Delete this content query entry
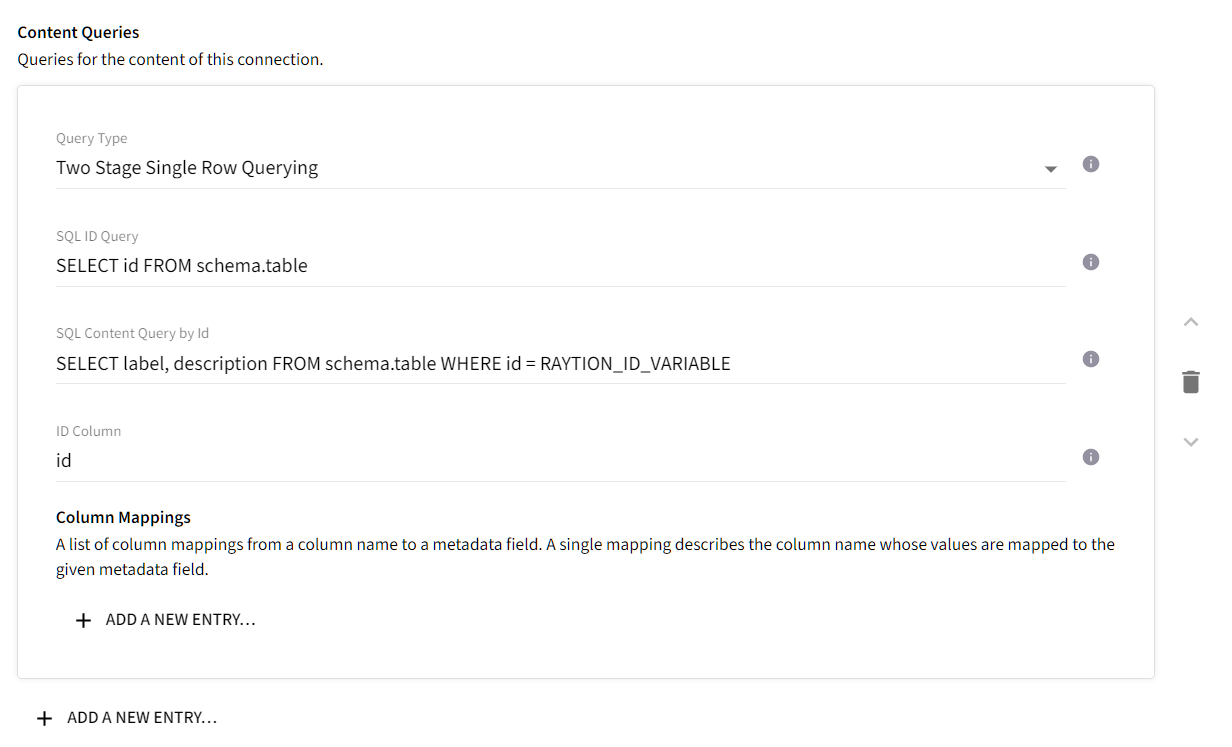 point(1190,381)
